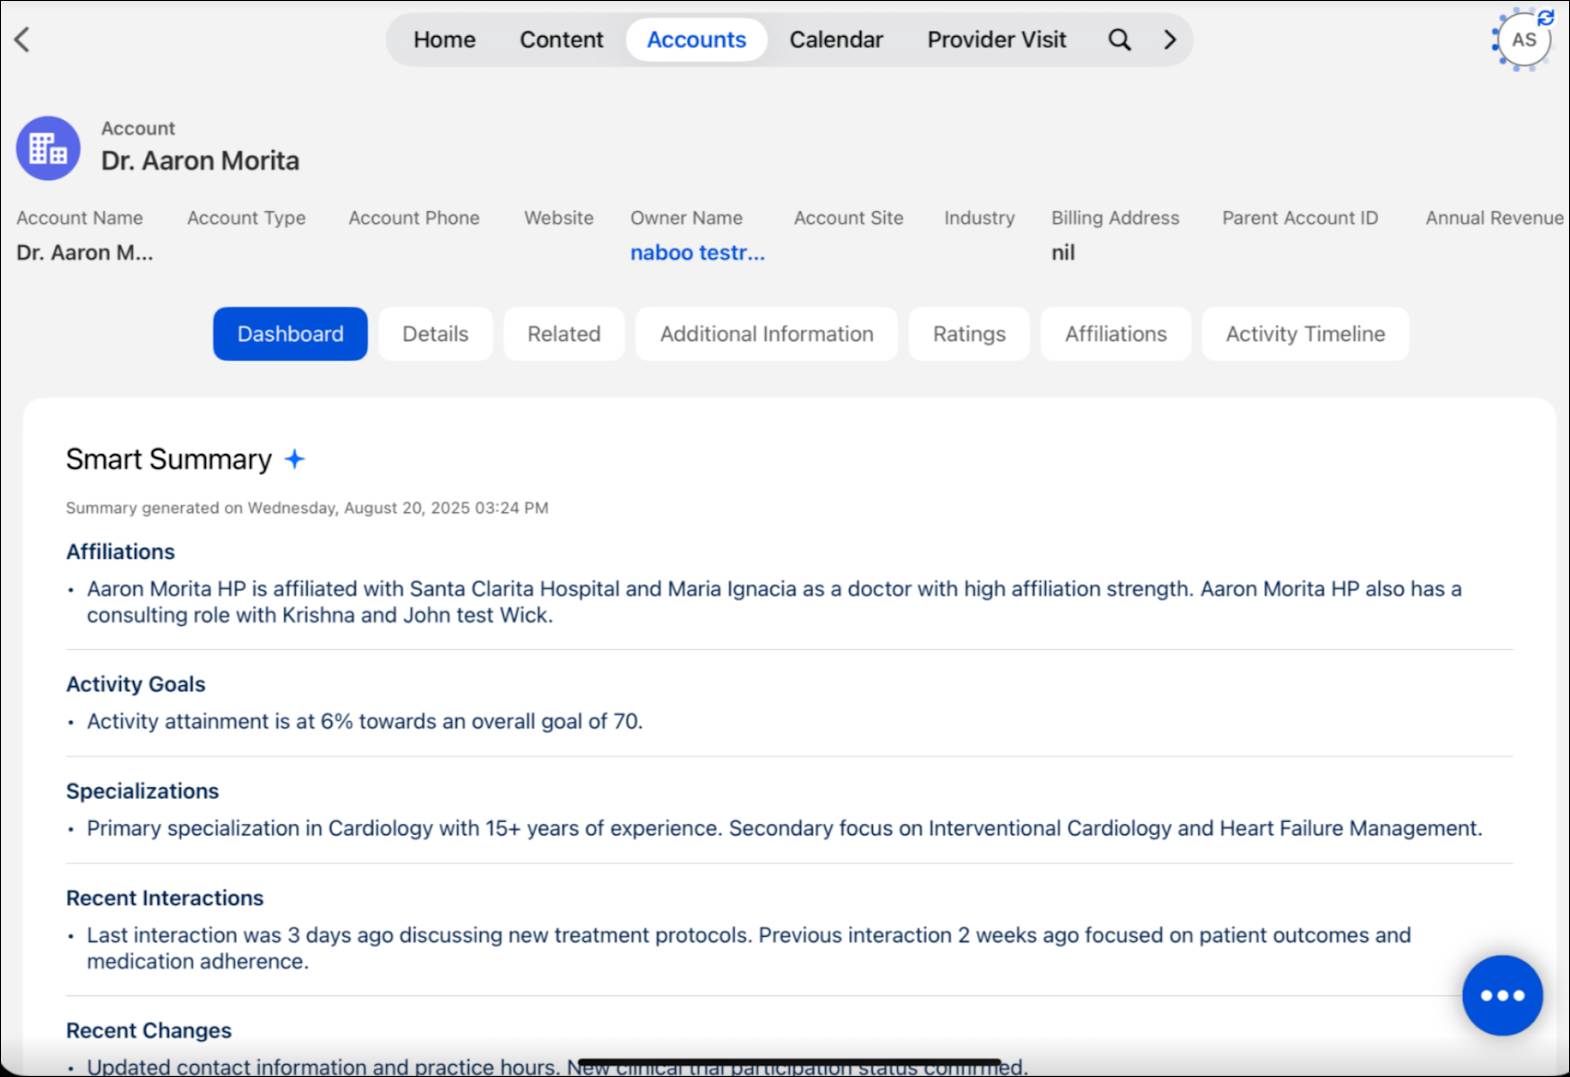The height and width of the screenshot is (1077, 1570).
Task: Open the floating three-dots actions button
Action: 1502,995
